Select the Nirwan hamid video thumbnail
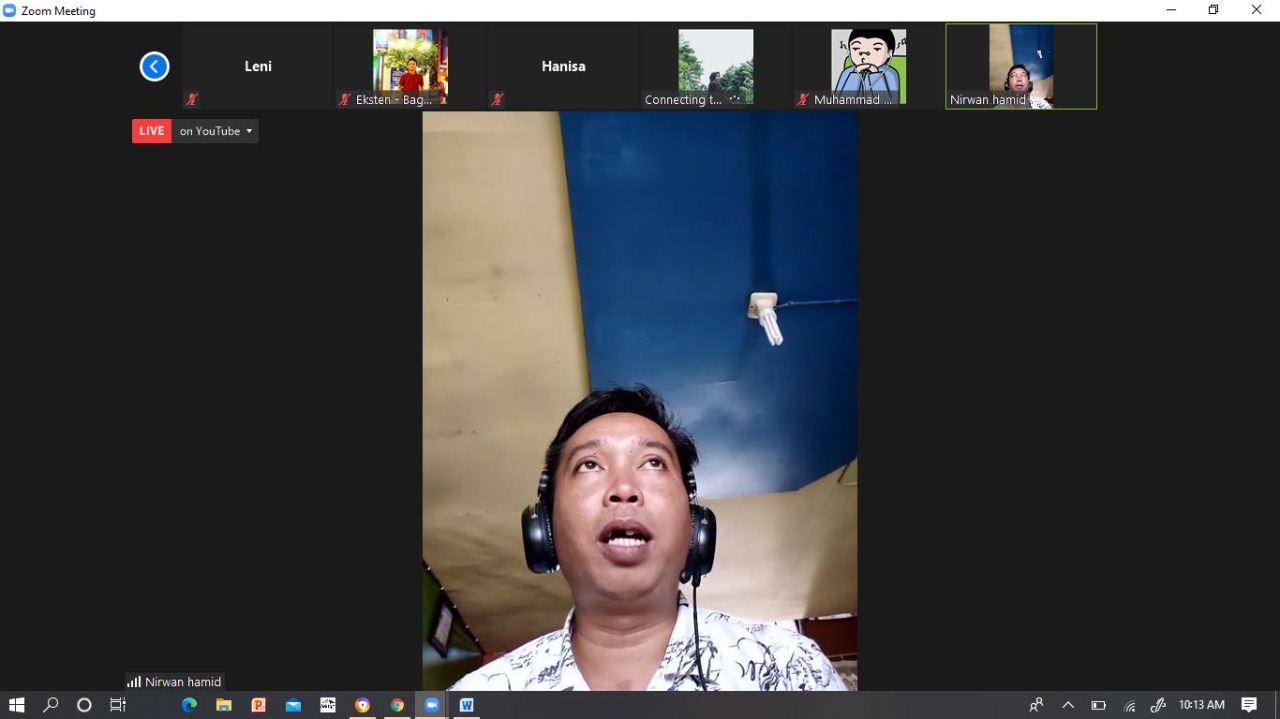Screen dimensions: 1280x719 pyautogui.click(x=1020, y=66)
